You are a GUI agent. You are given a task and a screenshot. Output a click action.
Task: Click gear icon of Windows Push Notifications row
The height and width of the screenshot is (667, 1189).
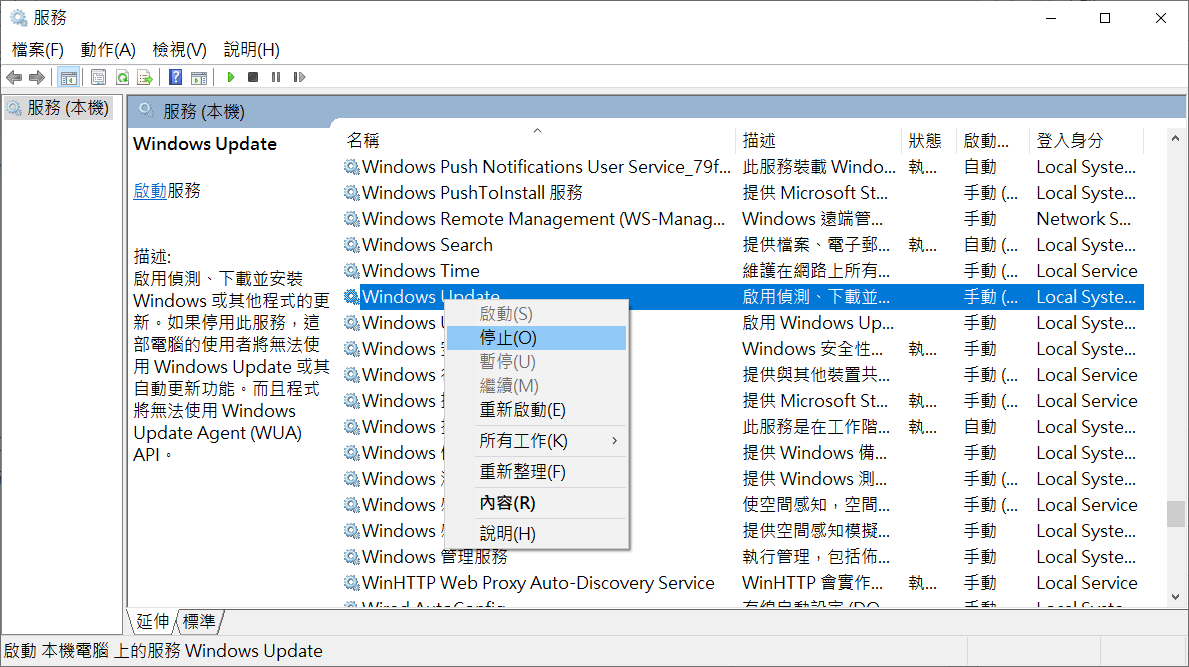click(352, 167)
